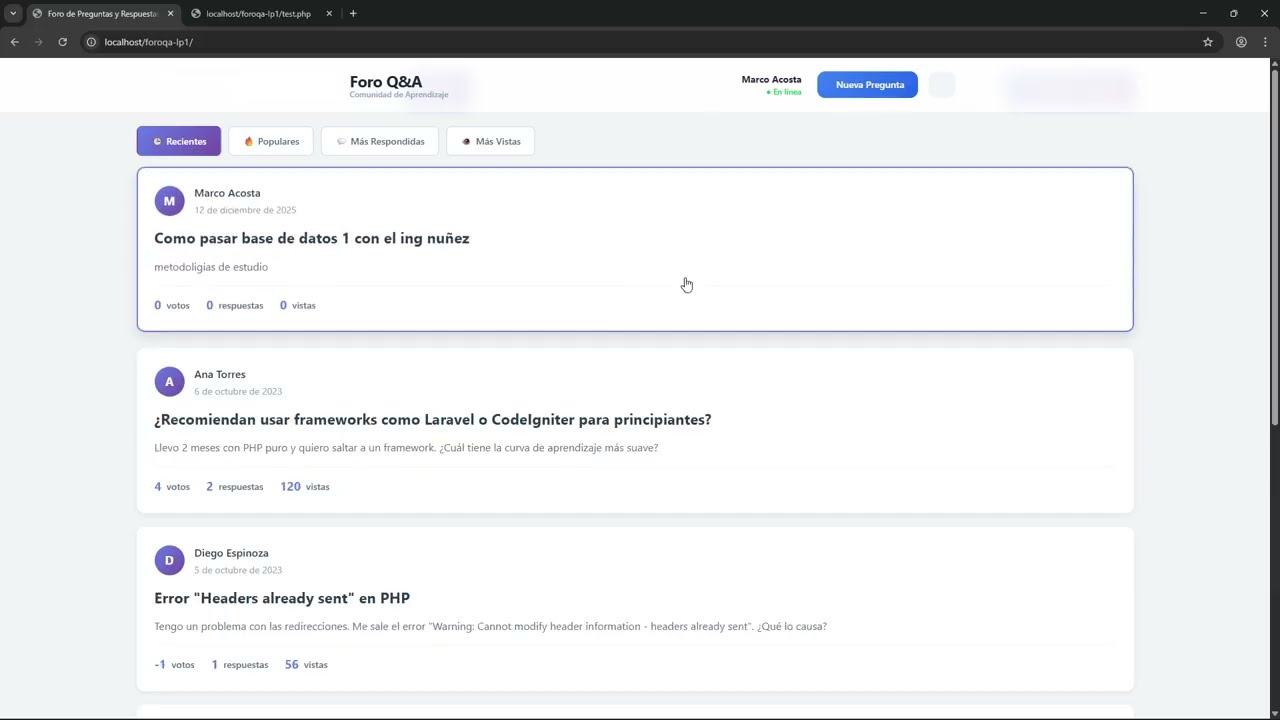Image resolution: width=1280 pixels, height=720 pixels.
Task: Open the browser profile icon
Action: 1241,42
